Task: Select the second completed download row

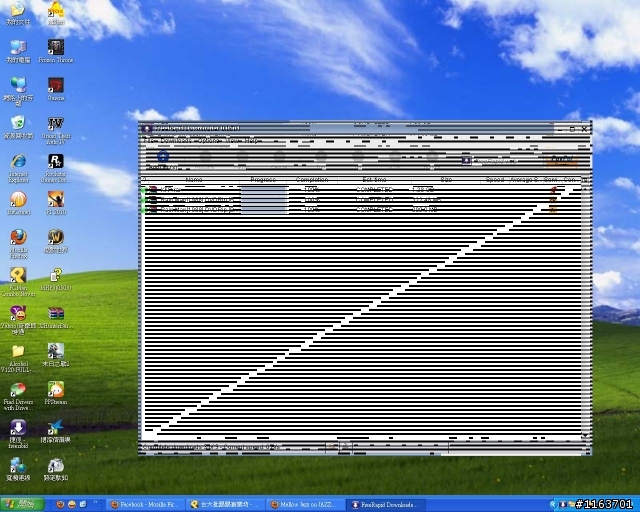Action: point(361,200)
